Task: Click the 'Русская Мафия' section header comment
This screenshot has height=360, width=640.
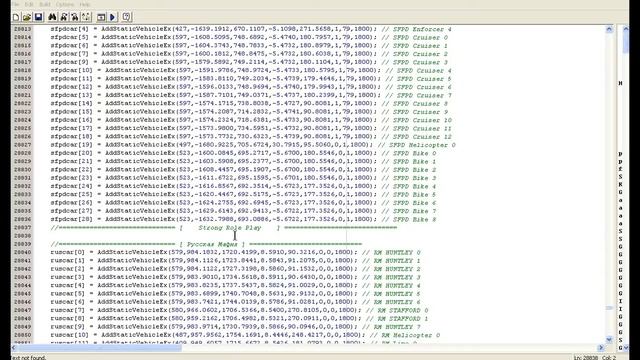Action: coord(212,244)
